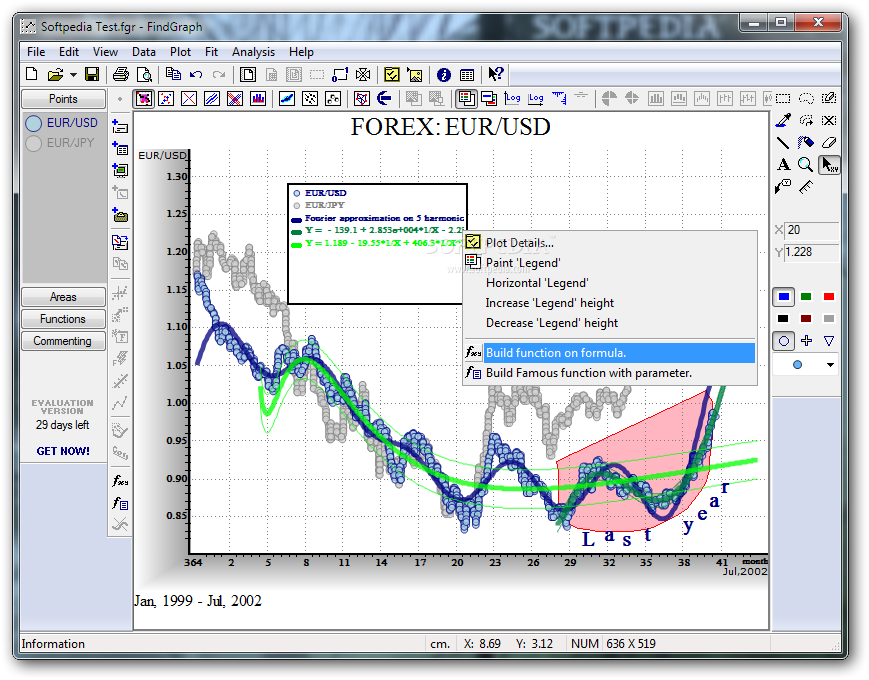Click the context Help arrow-question icon

[496, 74]
